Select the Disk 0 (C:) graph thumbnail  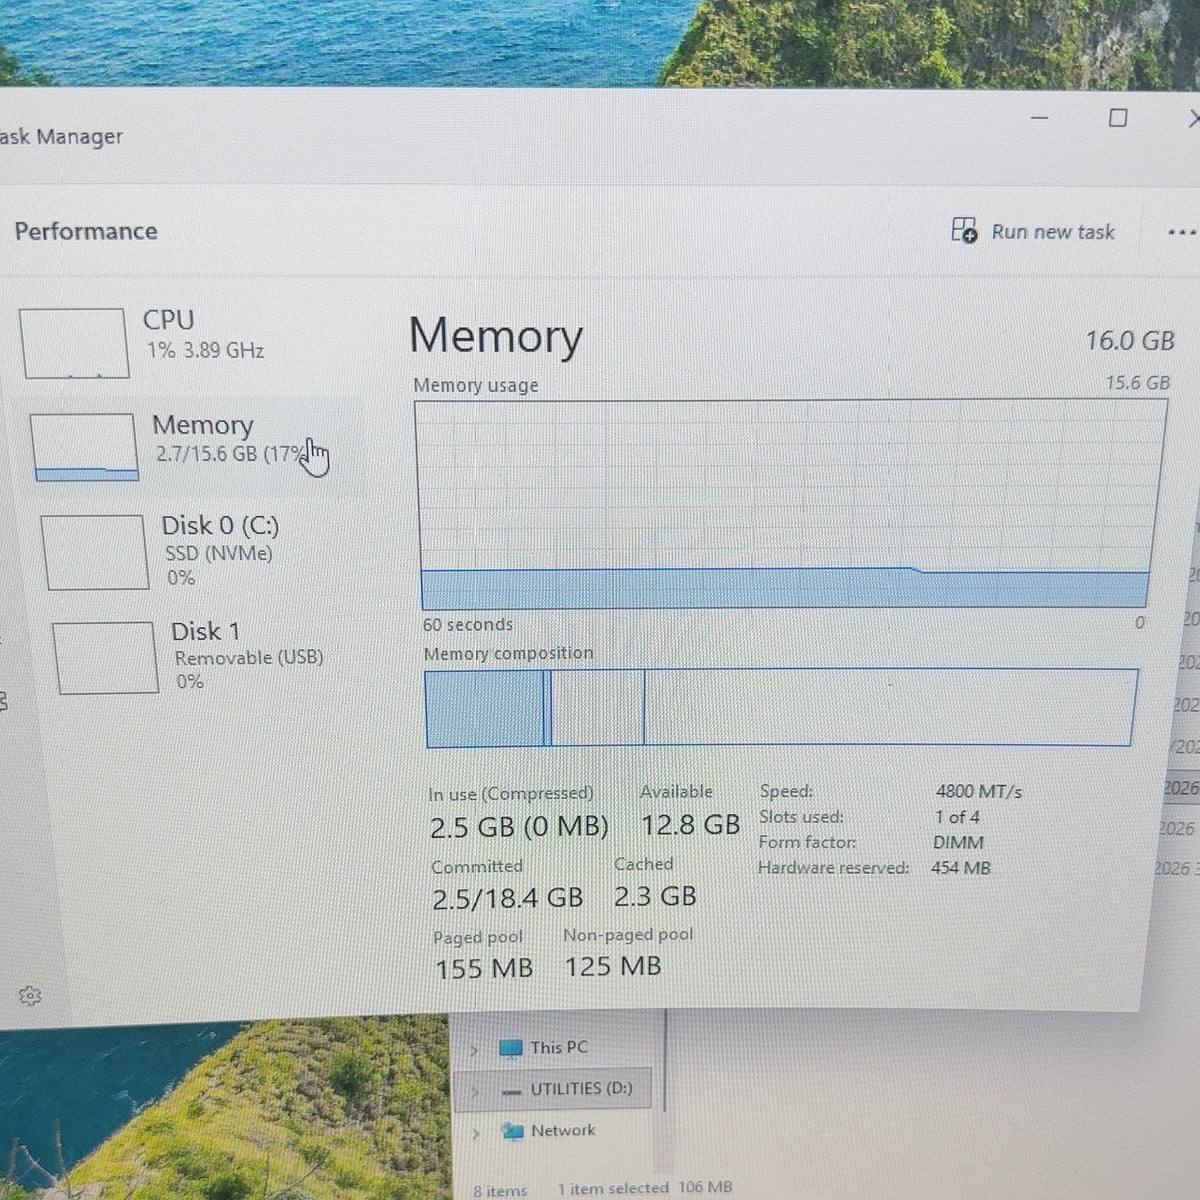[95, 552]
